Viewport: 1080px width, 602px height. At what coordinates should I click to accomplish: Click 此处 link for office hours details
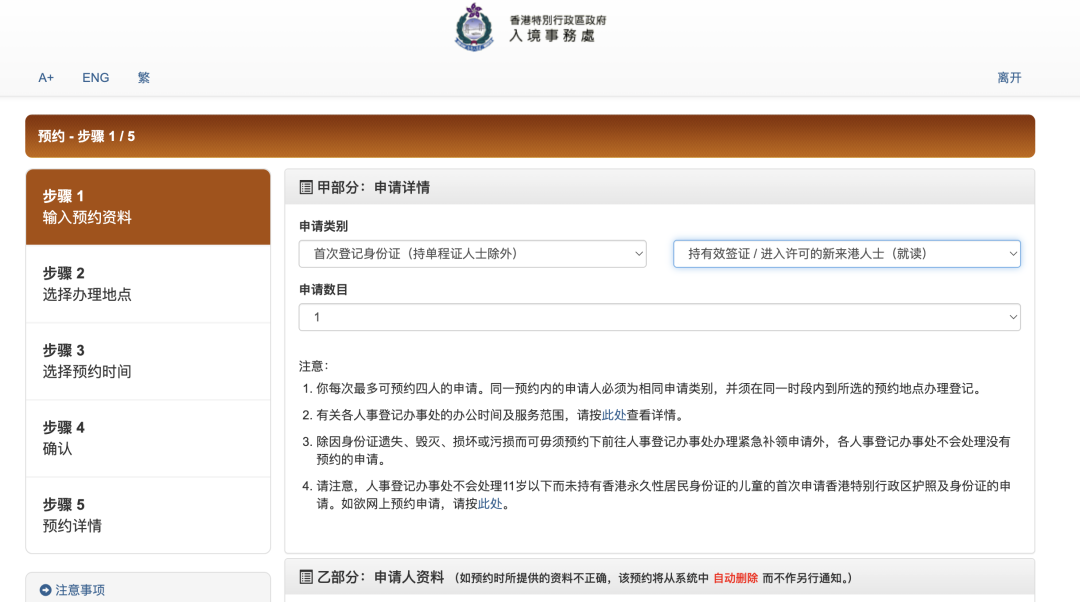(x=614, y=415)
